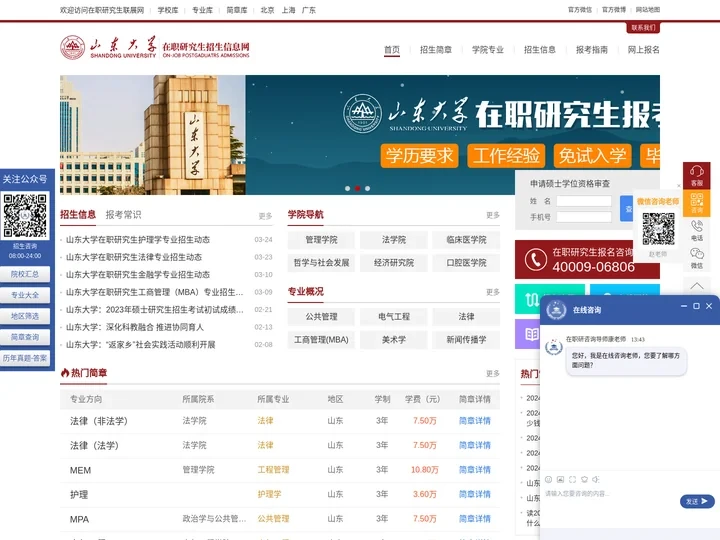Image resolution: width=720 pixels, height=540 pixels.
Task: Click 官方微信 link at top right
Action: [579, 10]
